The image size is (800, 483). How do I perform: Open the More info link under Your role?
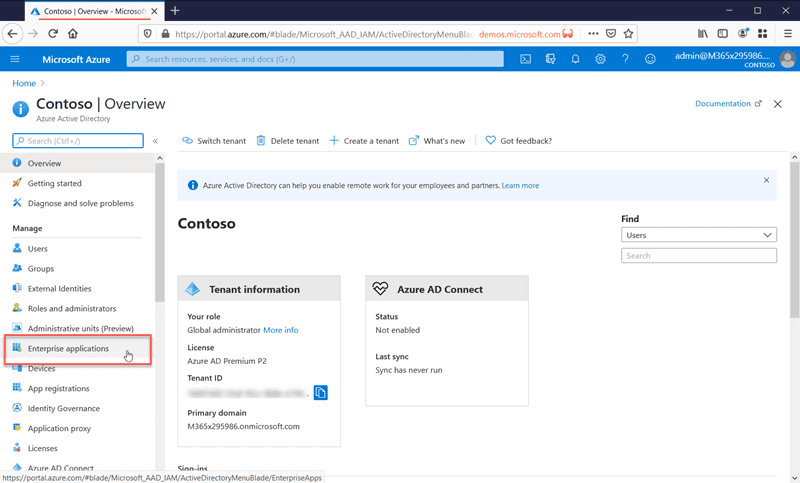[x=280, y=330]
